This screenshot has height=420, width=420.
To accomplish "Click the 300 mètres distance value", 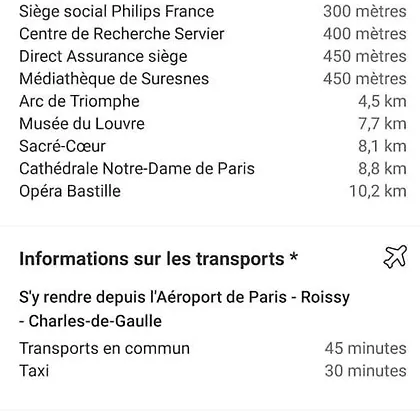I will pos(365,11).
